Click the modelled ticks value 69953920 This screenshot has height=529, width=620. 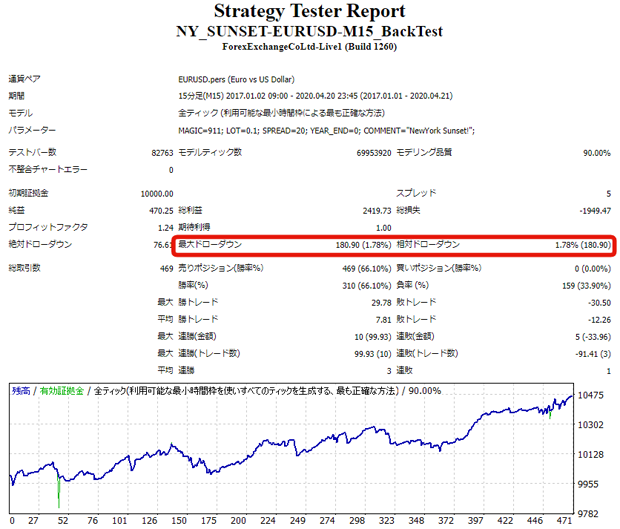[374, 153]
